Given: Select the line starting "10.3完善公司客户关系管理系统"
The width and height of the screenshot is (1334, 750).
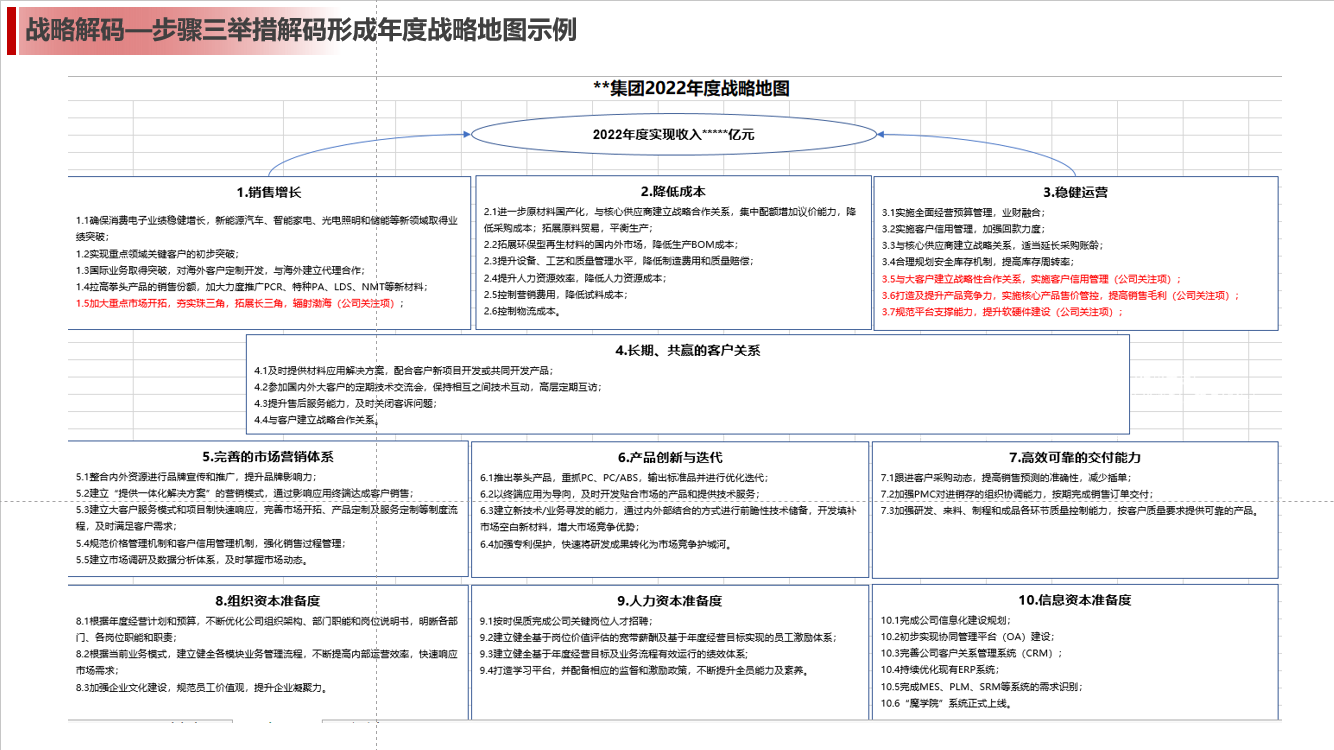Looking at the screenshot, I should coord(972,653).
